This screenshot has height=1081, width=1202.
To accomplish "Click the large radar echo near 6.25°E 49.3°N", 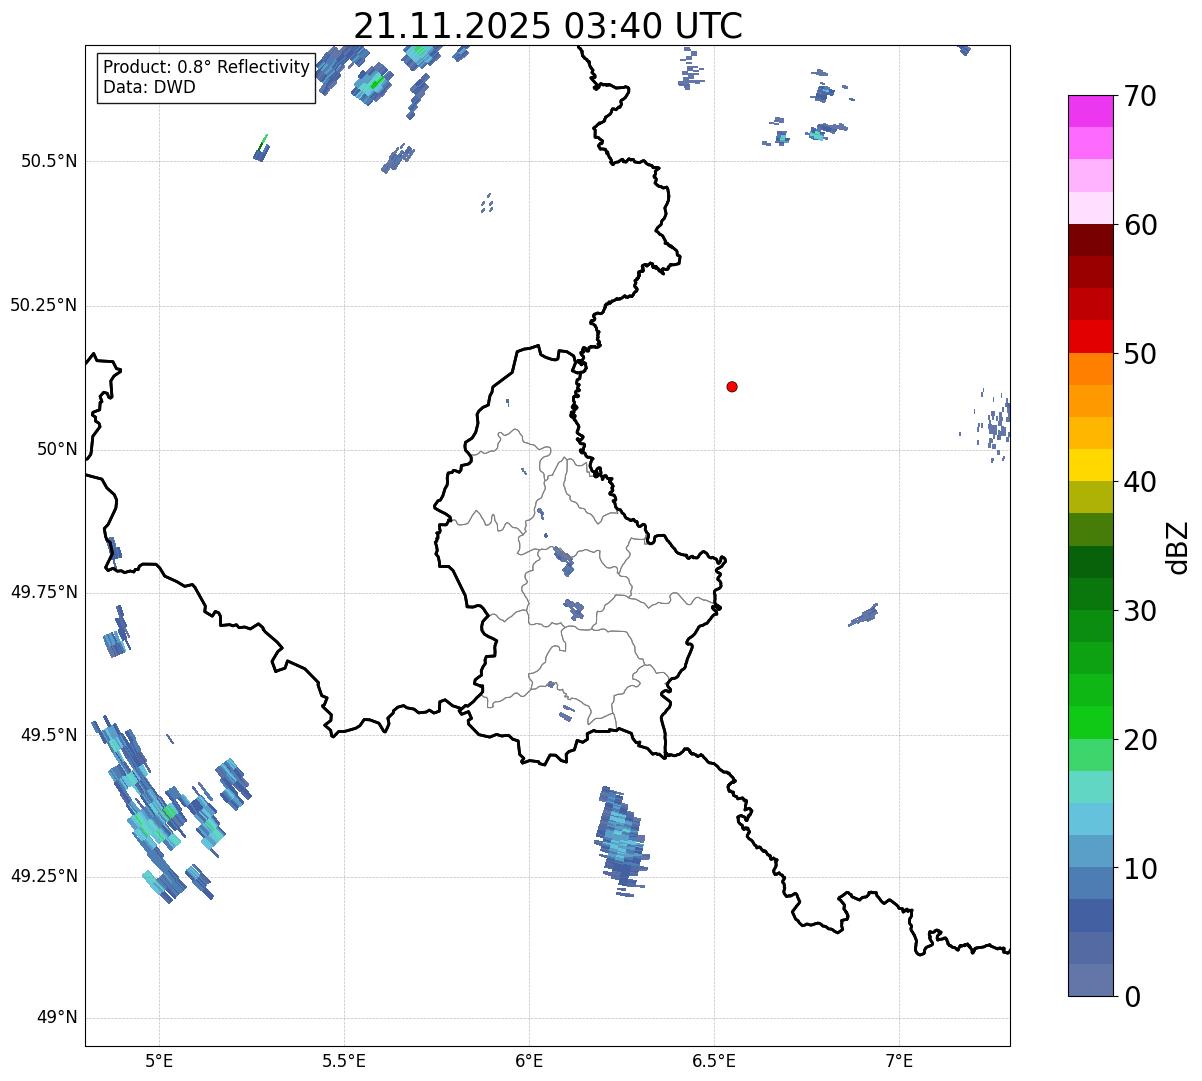I will [x=622, y=840].
